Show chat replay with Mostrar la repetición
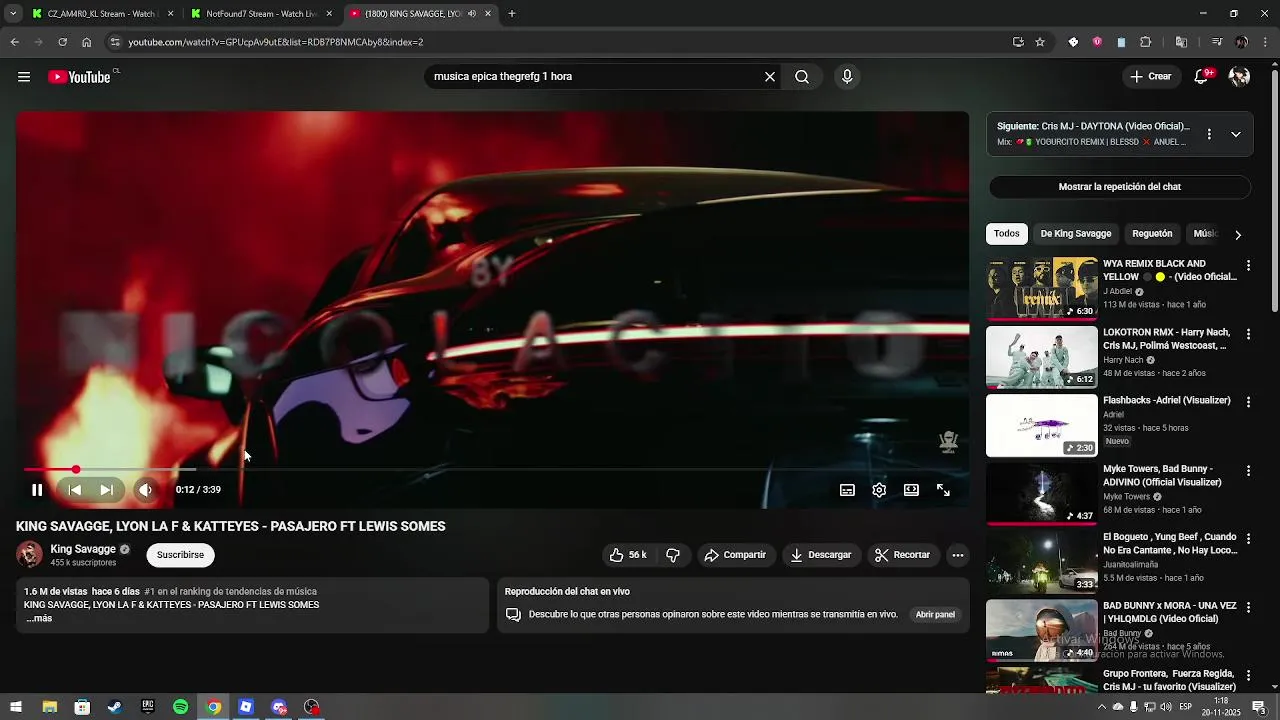This screenshot has height=720, width=1280. pyautogui.click(x=1120, y=187)
